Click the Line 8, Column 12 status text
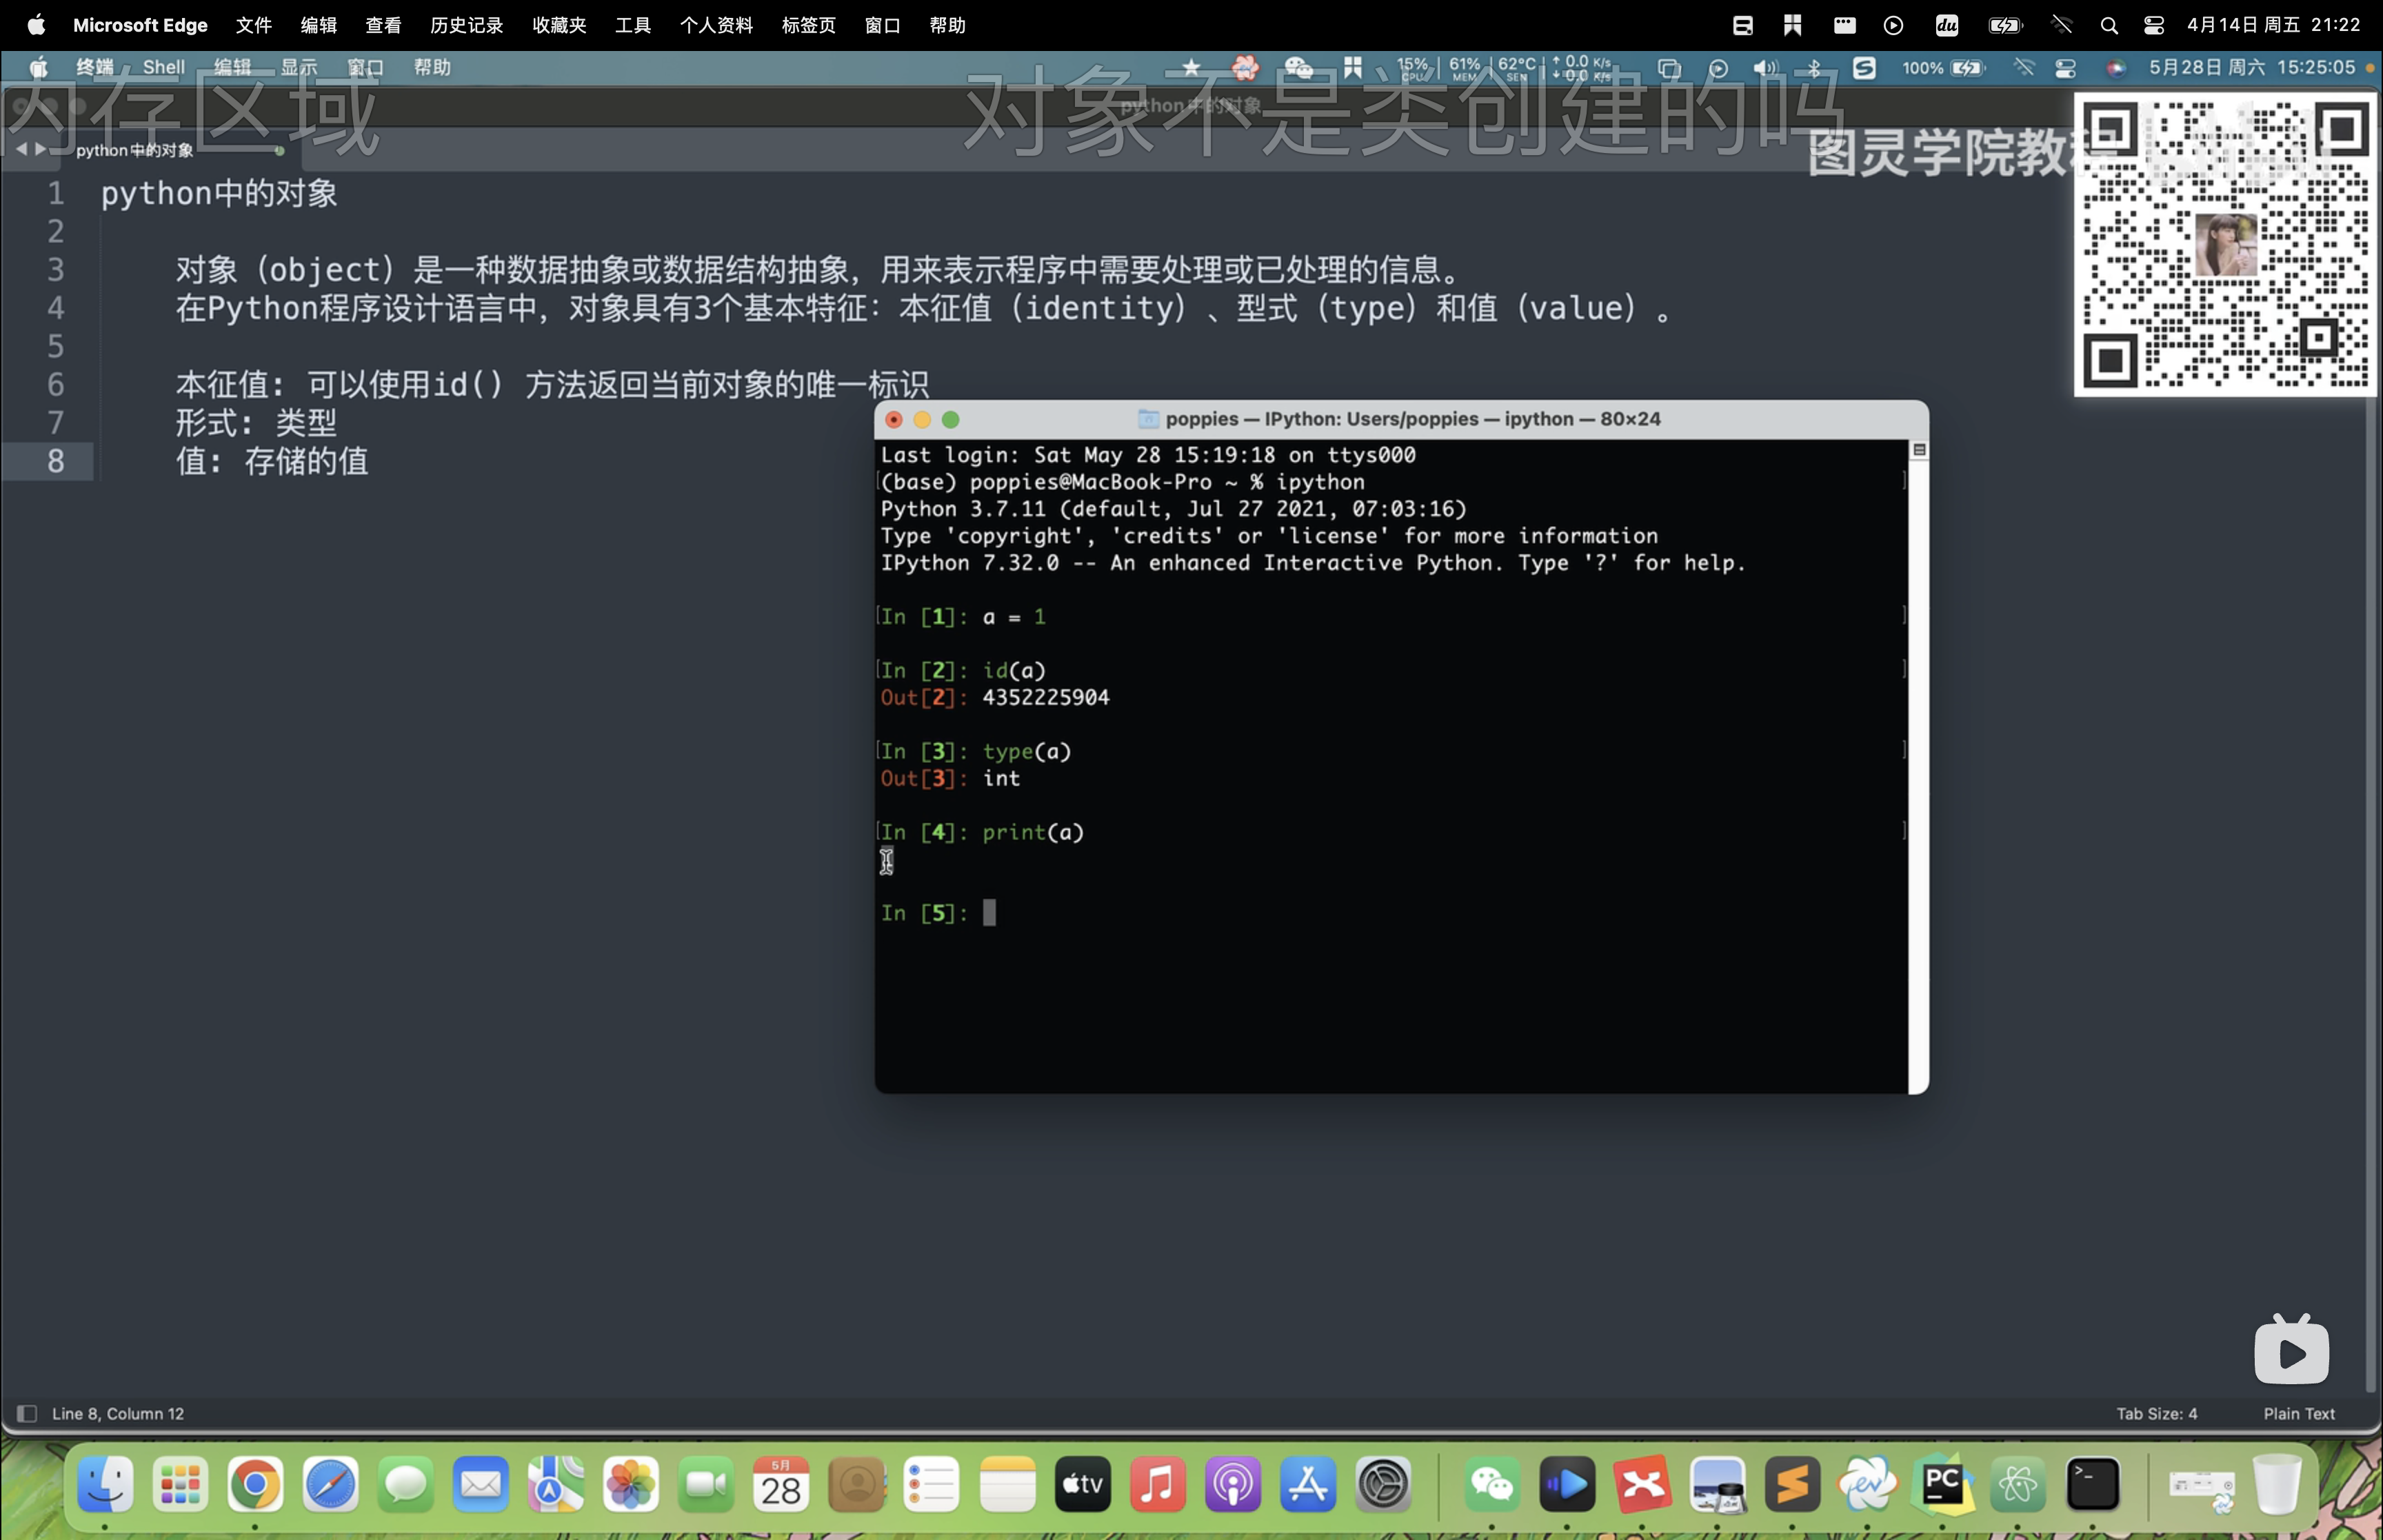This screenshot has width=2383, height=1540. pyautogui.click(x=118, y=1413)
